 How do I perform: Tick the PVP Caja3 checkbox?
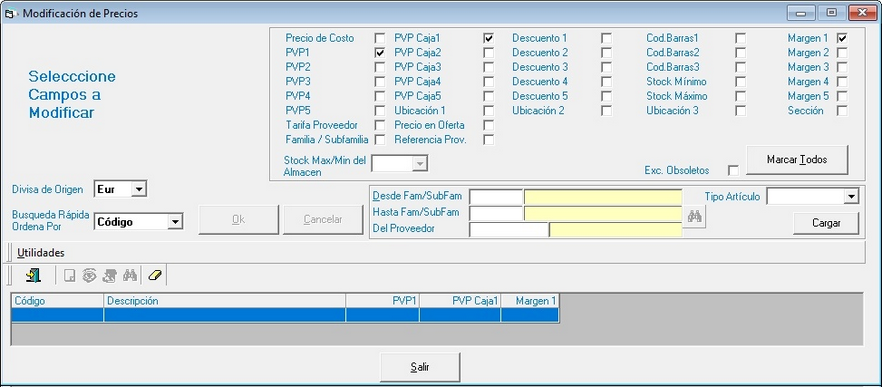(489, 68)
